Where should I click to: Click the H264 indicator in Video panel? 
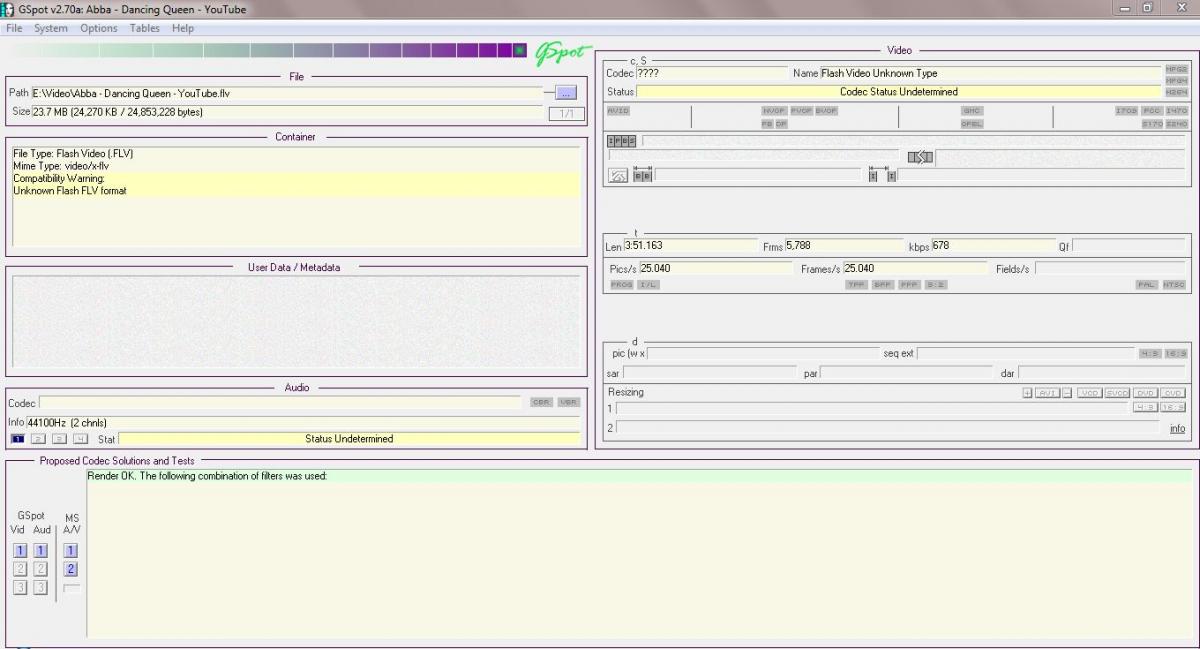(1176, 92)
